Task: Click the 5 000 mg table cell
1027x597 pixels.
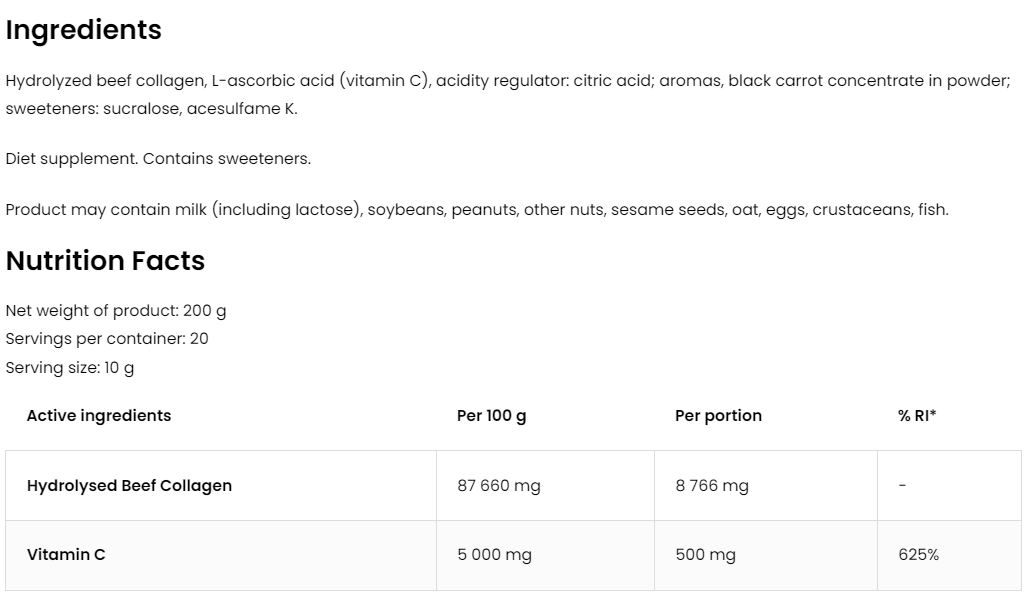Action: (x=494, y=554)
